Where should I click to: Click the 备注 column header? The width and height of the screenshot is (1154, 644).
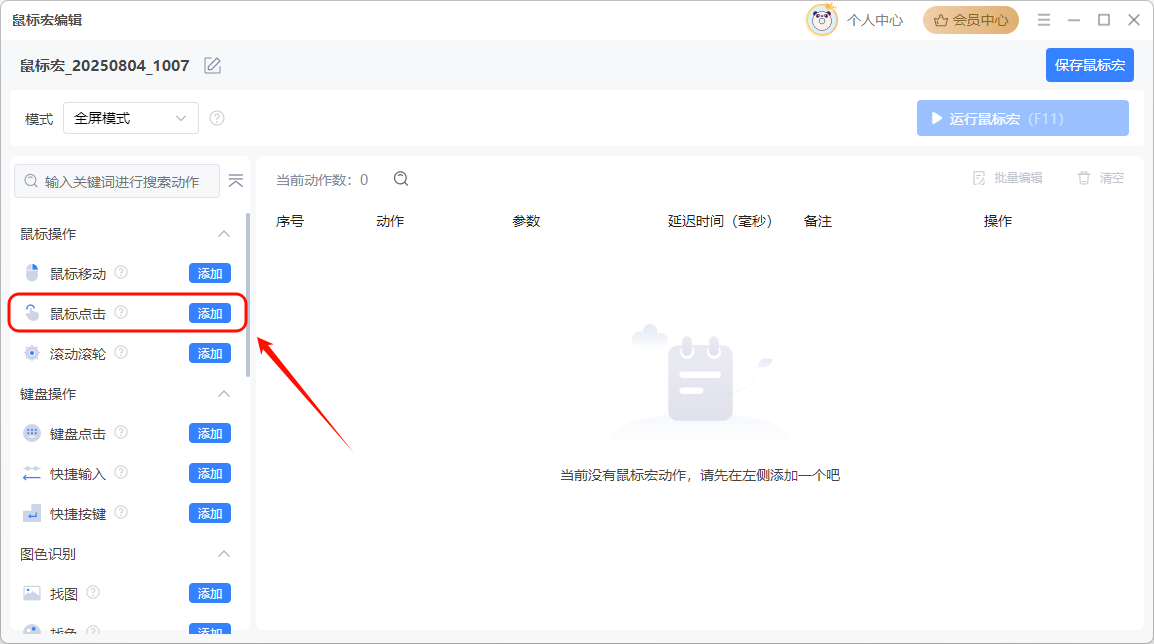(x=818, y=221)
